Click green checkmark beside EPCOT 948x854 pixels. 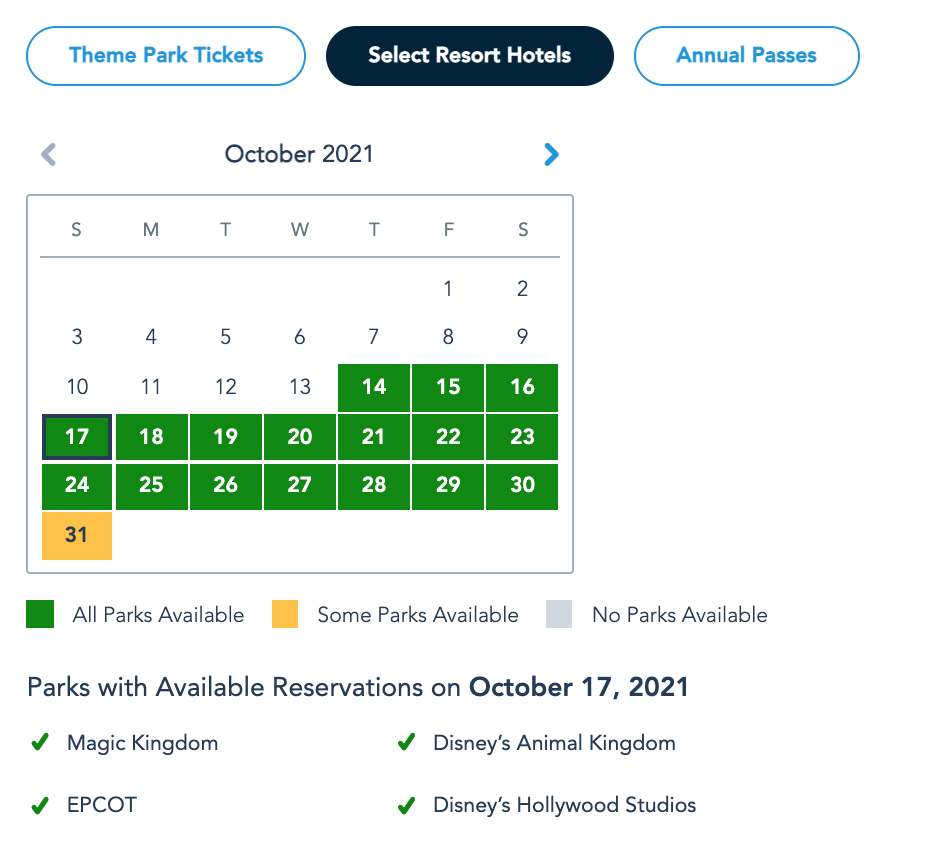pyautogui.click(x=40, y=805)
